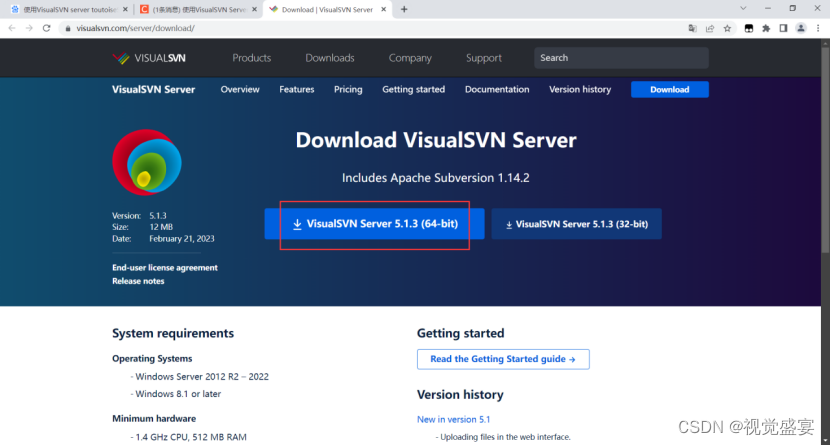
Task: Click 'Windows 8.1 or later' text
Action: click(178, 394)
